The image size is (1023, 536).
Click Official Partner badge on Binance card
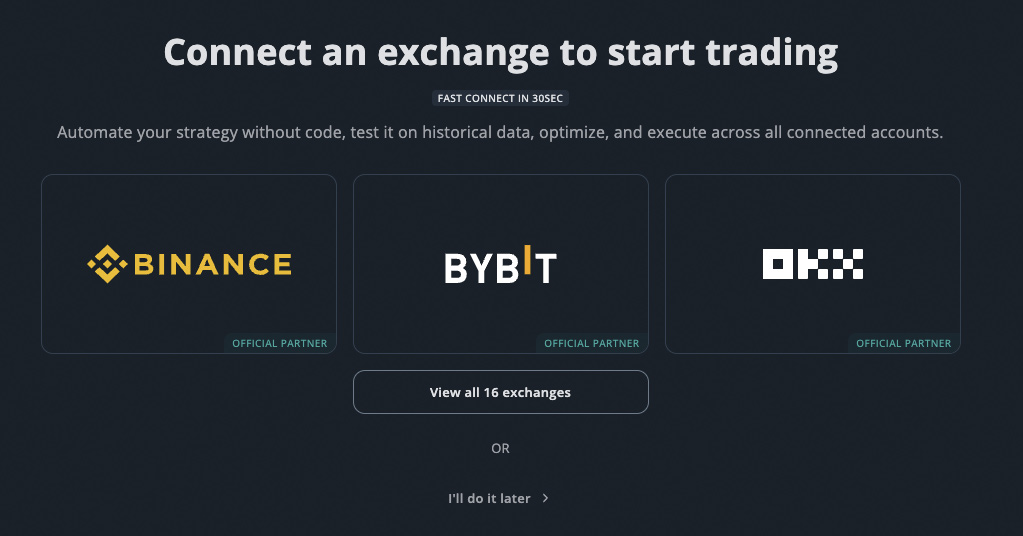(280, 343)
